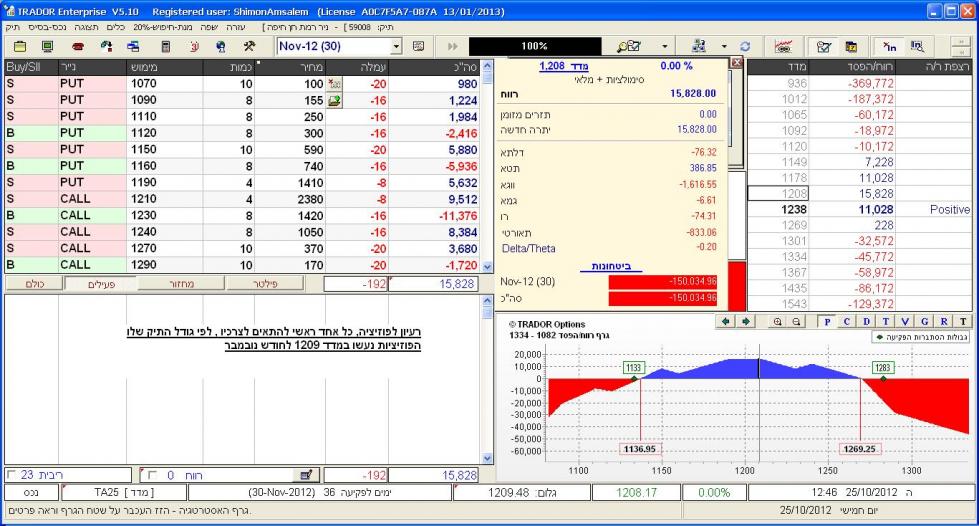Open the Nov-12 (30) expiry dropdown
The image size is (979, 526).
tap(396, 47)
